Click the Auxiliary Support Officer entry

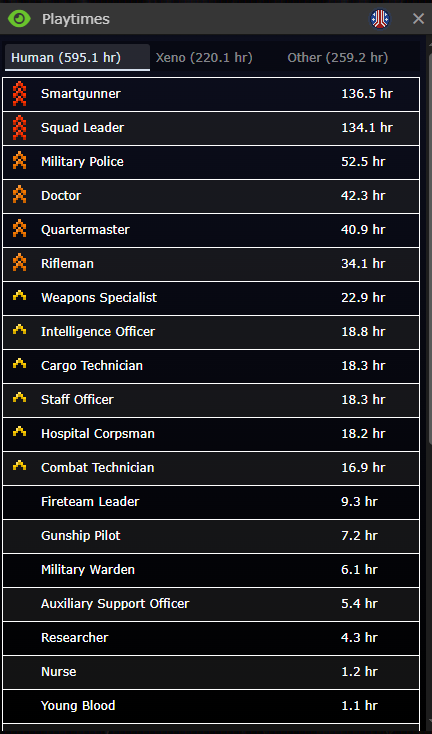(211, 604)
